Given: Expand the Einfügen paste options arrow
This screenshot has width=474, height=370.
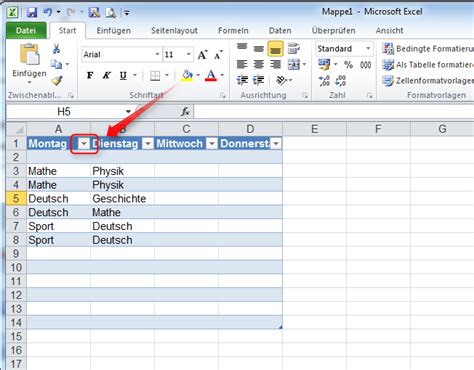Looking at the screenshot, I should tap(29, 82).
